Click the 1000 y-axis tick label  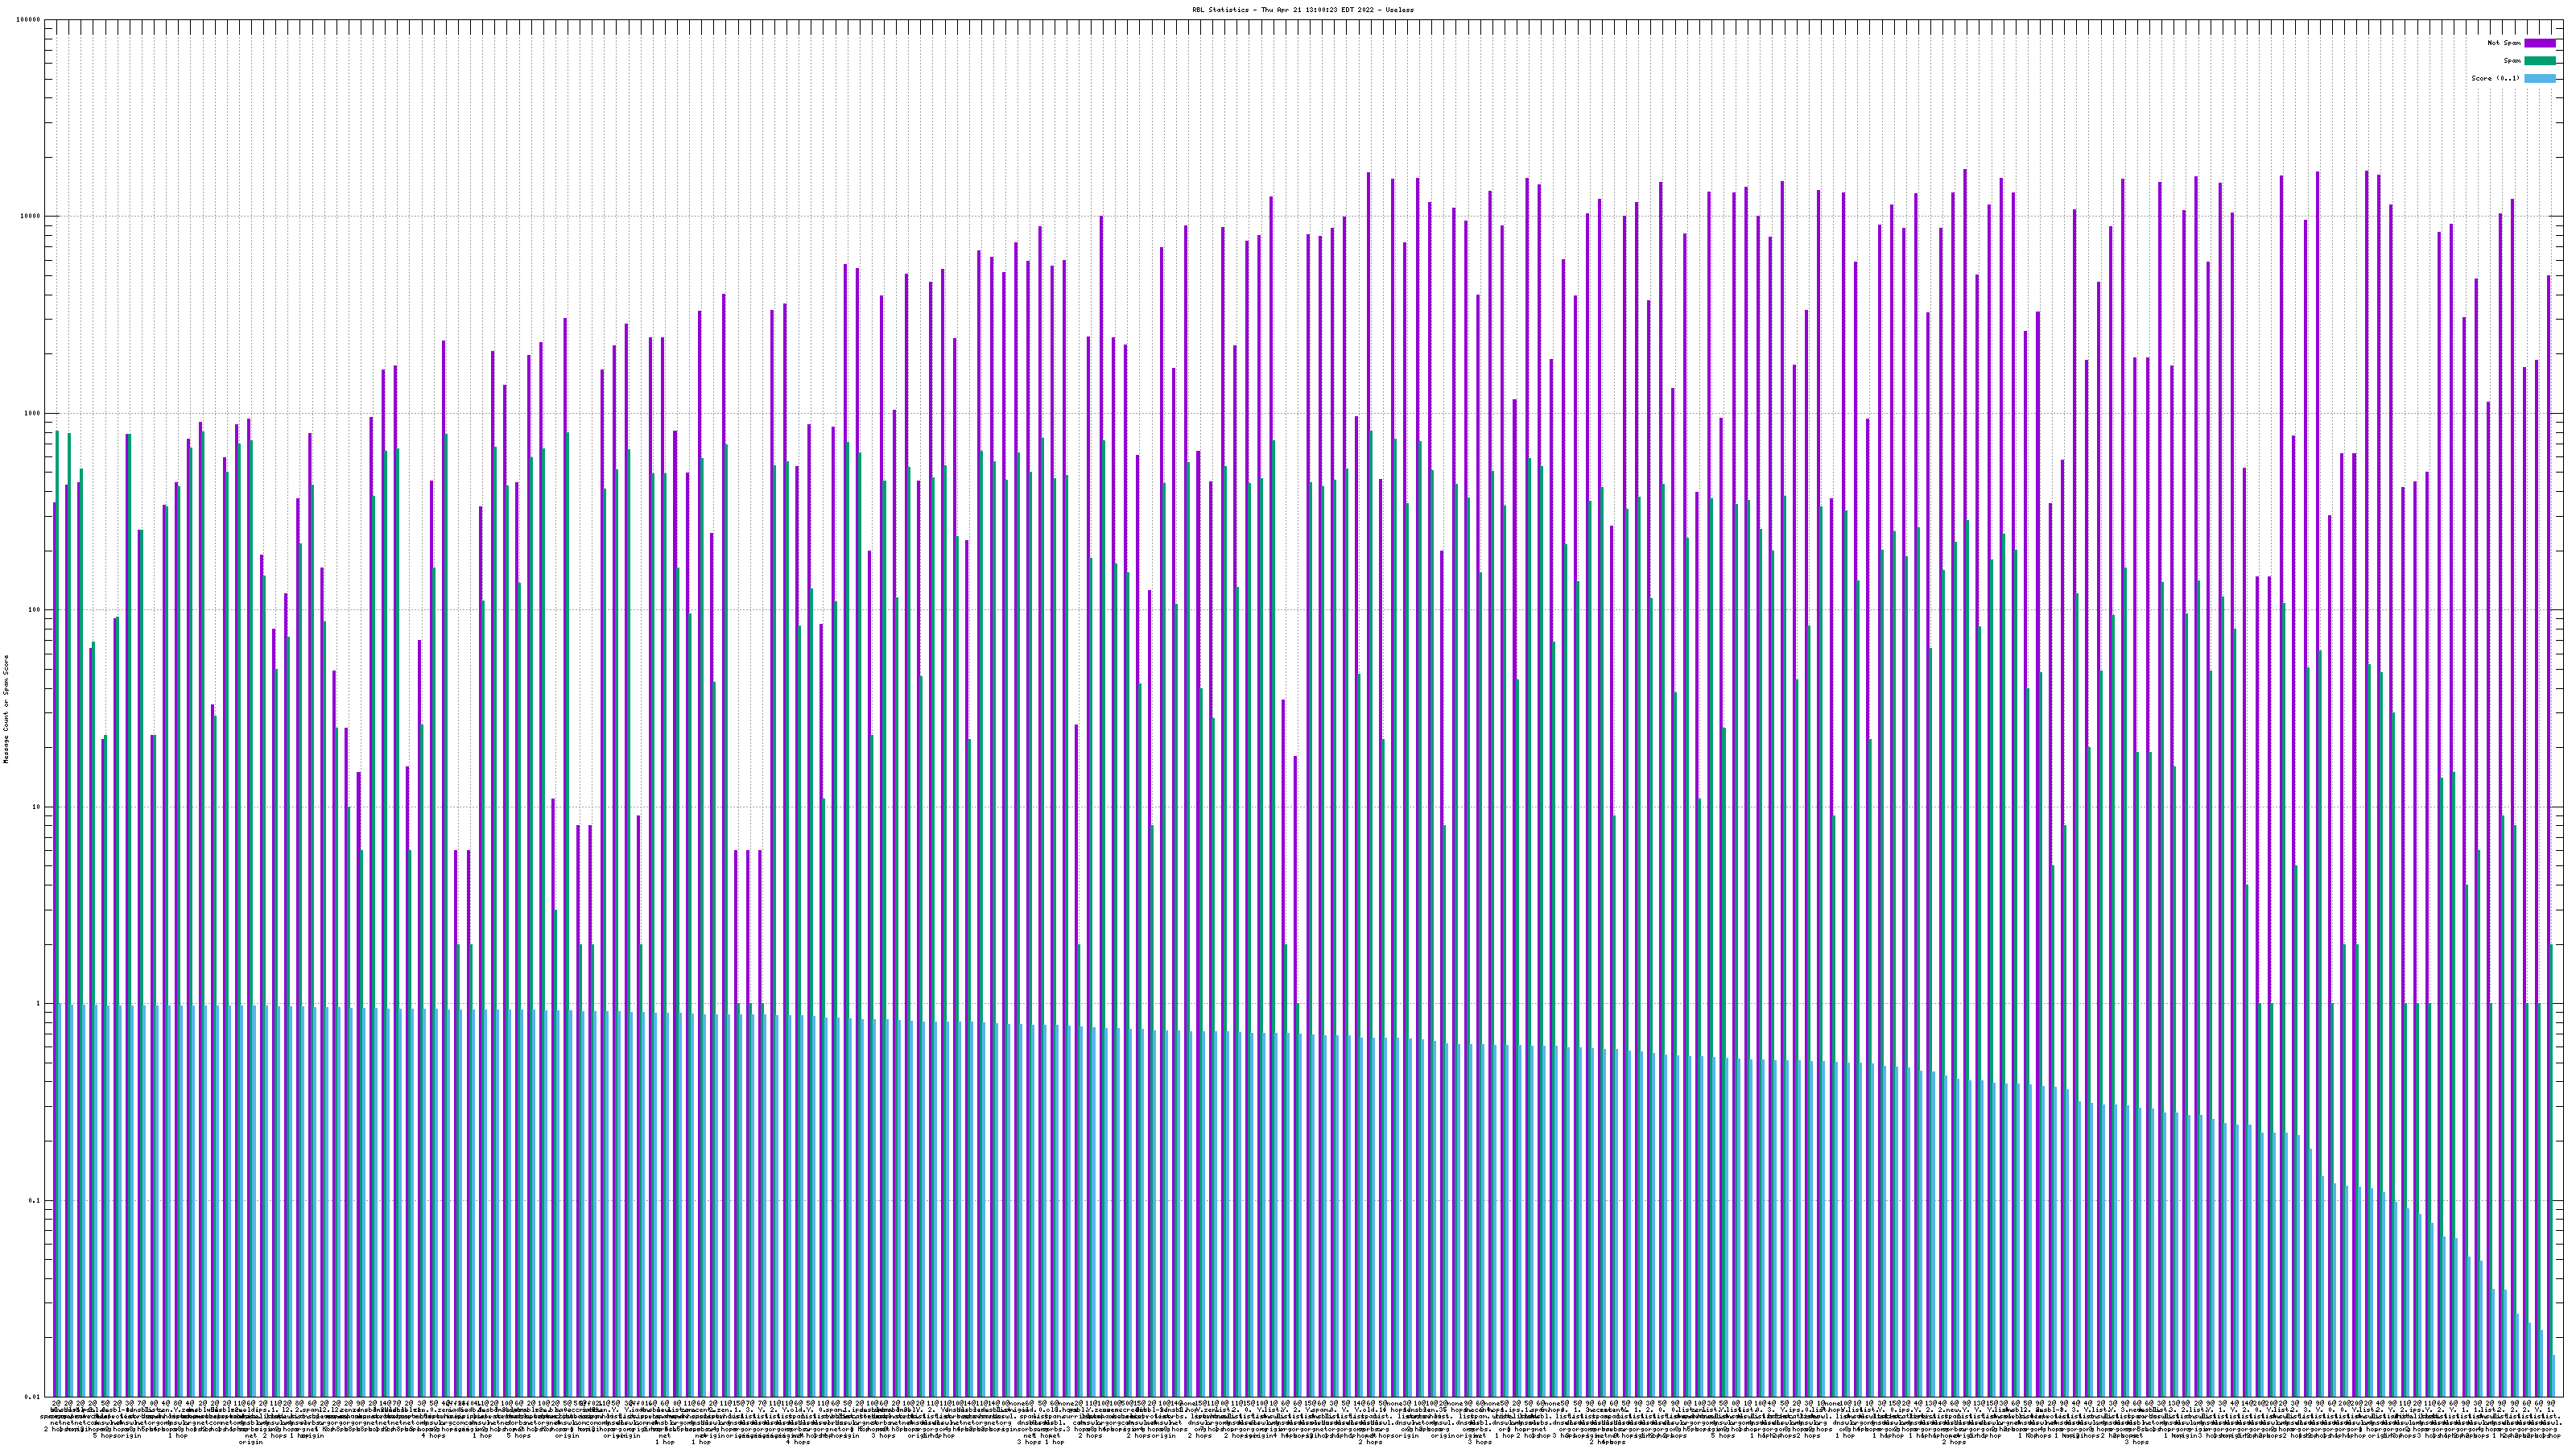click(x=33, y=414)
